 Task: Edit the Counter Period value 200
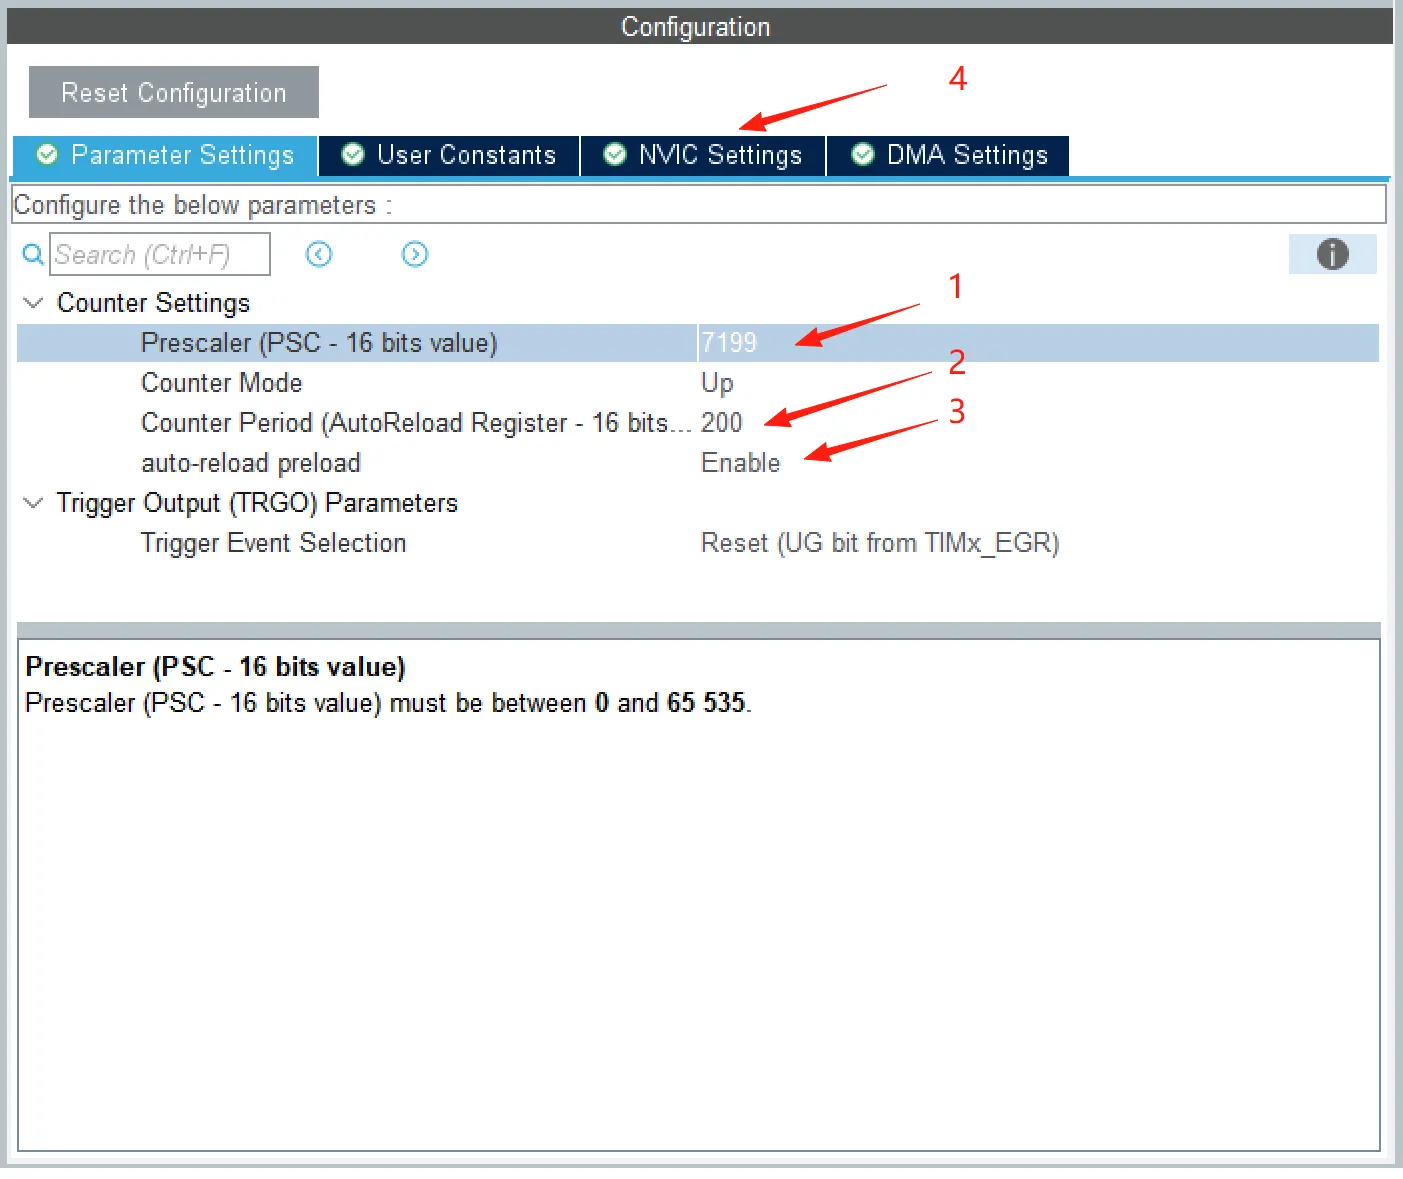click(x=721, y=423)
